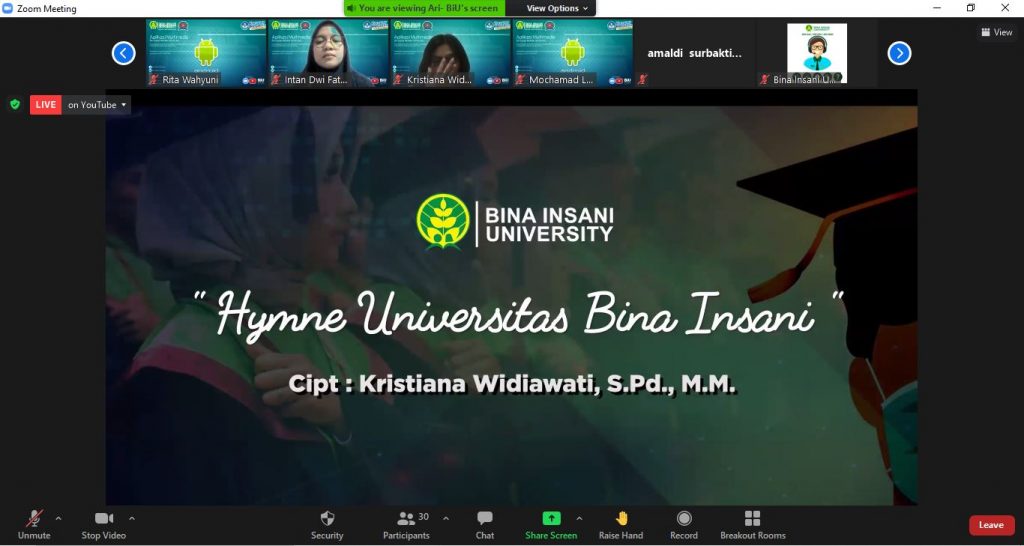Viewport: 1024px width, 546px height.
Task: Open the Chat panel
Action: click(485, 525)
